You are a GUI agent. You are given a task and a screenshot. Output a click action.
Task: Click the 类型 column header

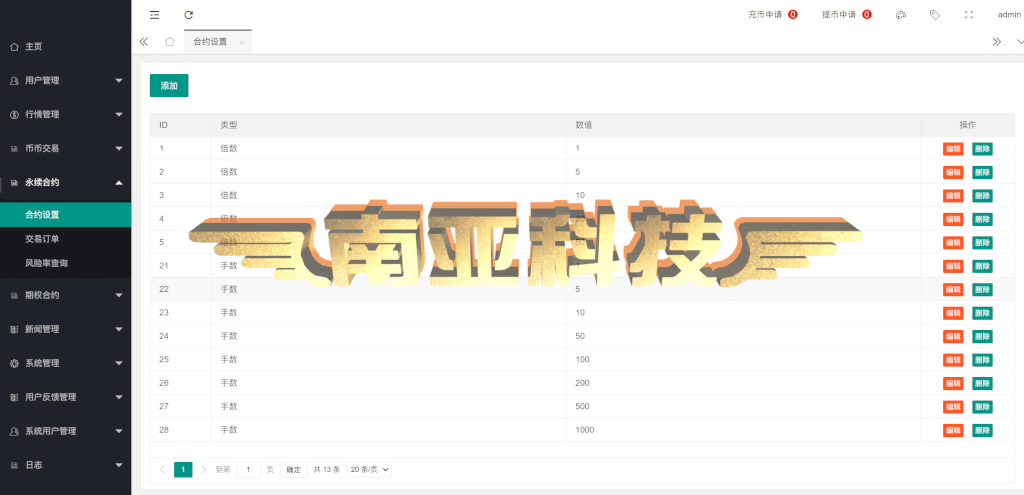coord(389,125)
